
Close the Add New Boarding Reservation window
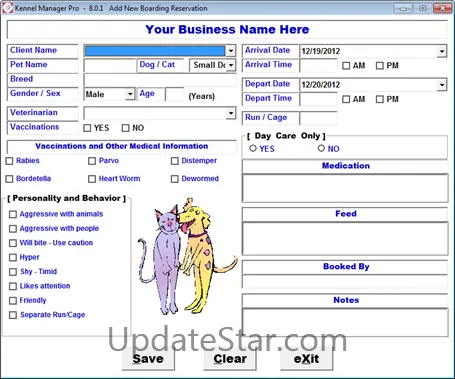[x=442, y=8]
